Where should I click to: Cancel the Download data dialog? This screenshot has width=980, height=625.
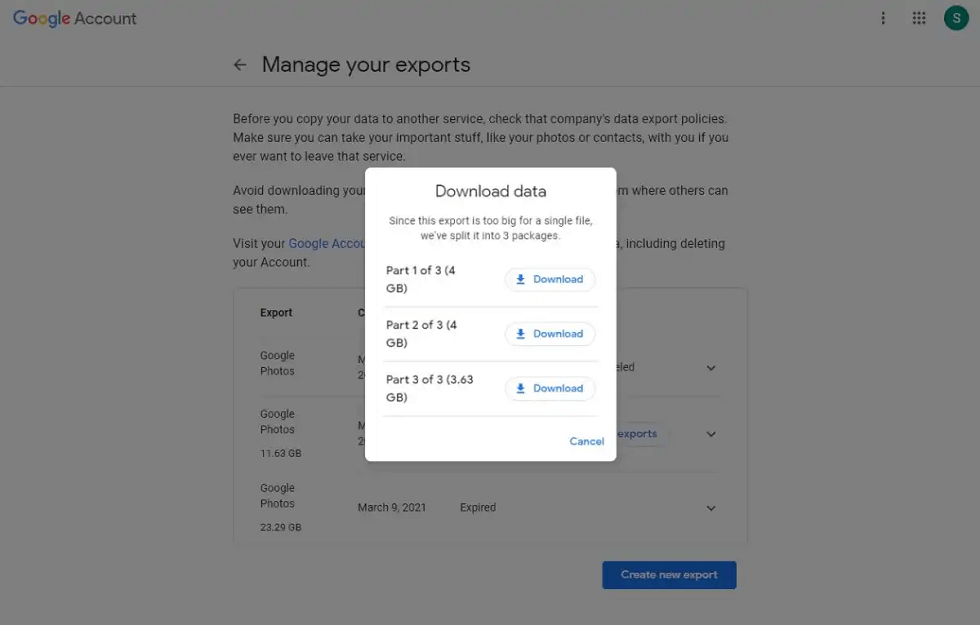point(587,441)
